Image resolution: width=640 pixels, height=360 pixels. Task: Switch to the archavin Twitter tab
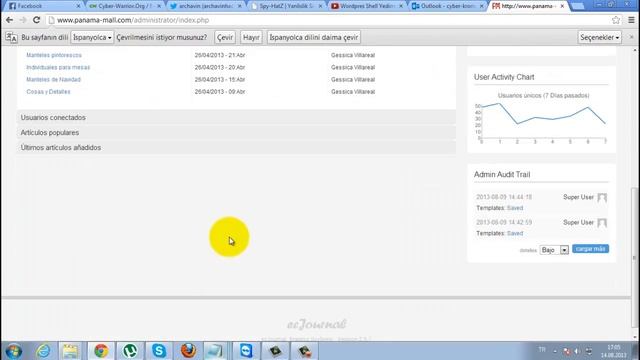click(x=206, y=6)
